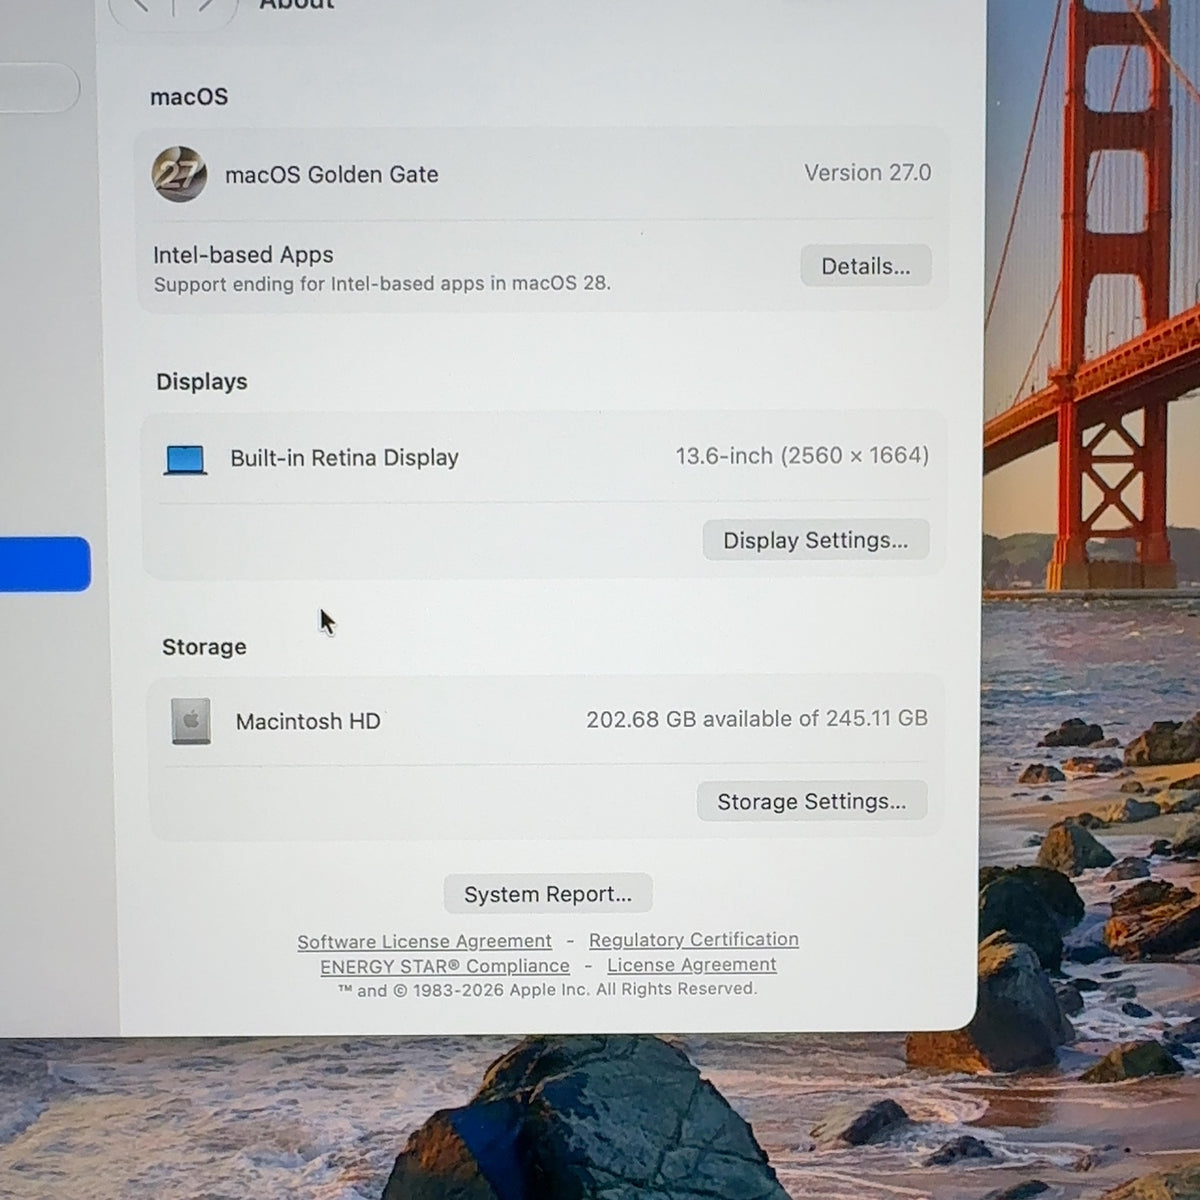Click the Displays section heading
Image resolution: width=1200 pixels, height=1200 pixels.
tap(202, 382)
